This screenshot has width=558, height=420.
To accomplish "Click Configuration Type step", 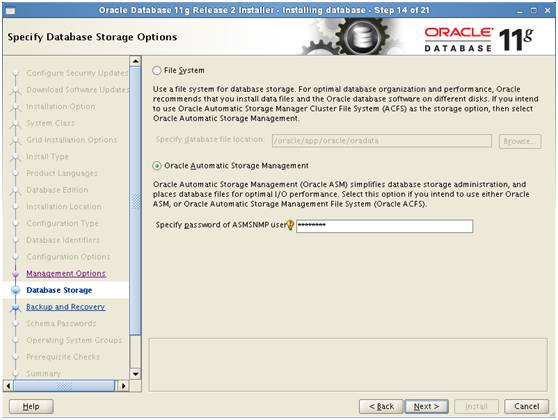I will click(x=62, y=223).
